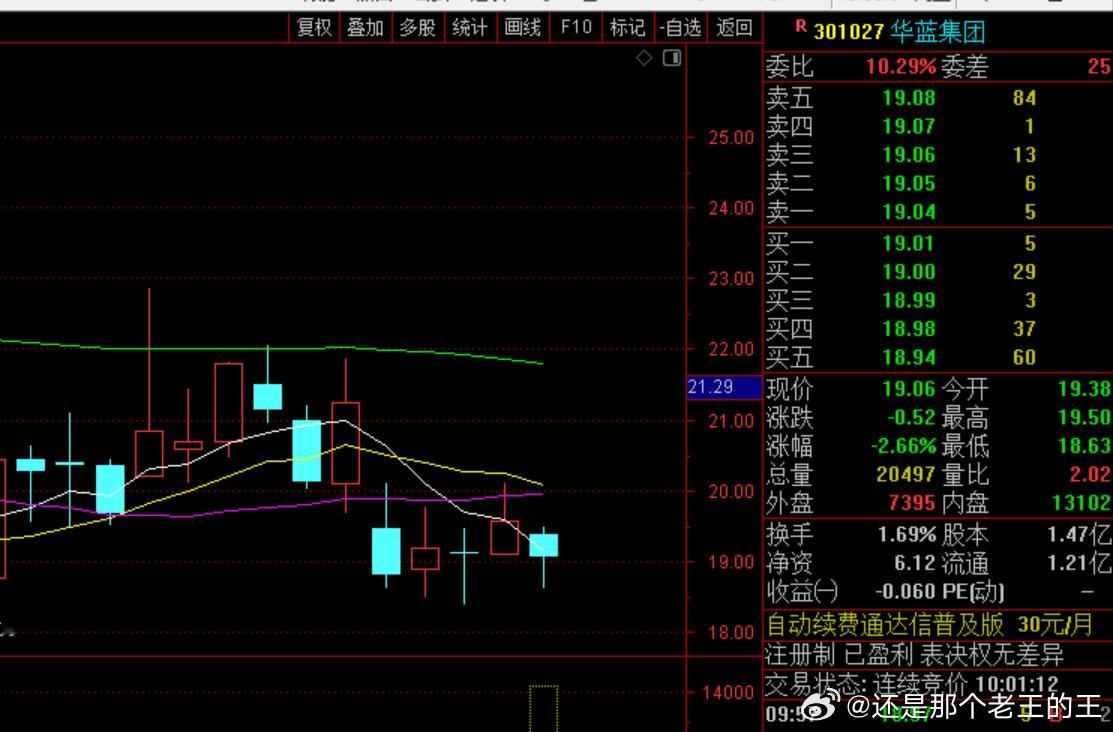This screenshot has width=1113, height=732.
Task: Select 卖三 price 19.06
Action: 909,155
